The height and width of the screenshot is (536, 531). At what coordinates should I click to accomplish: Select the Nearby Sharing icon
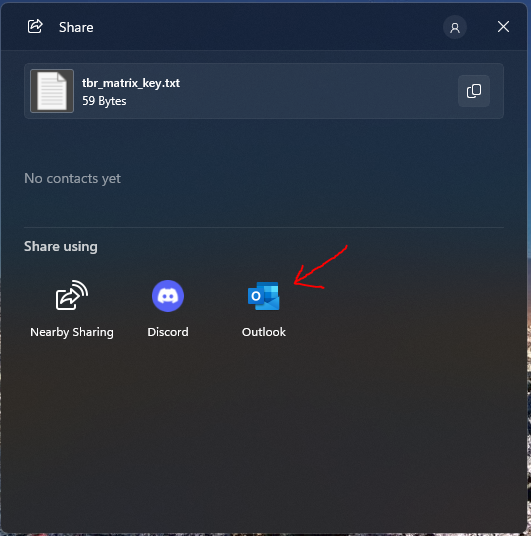(x=72, y=295)
